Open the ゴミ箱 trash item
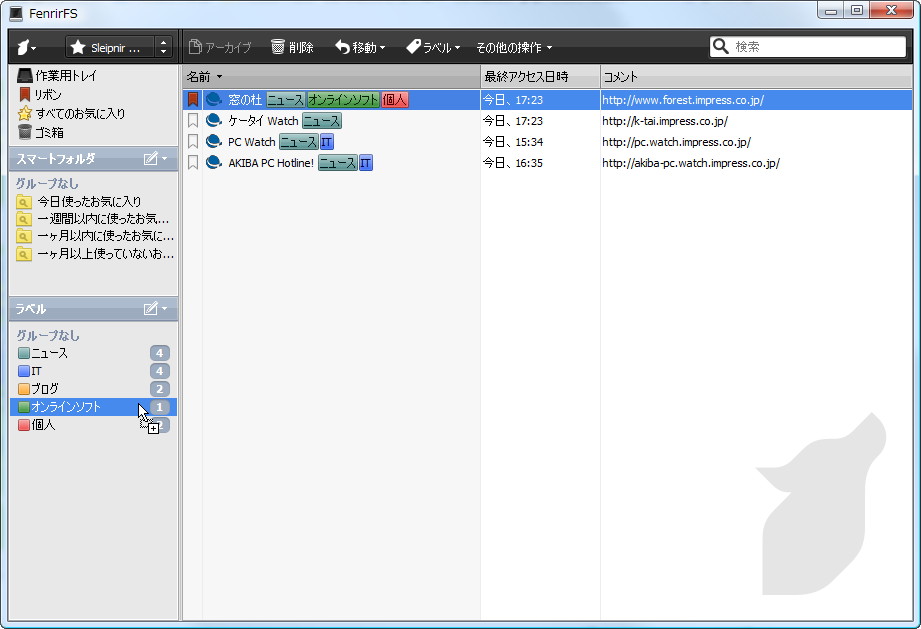This screenshot has width=921, height=629. point(41,132)
